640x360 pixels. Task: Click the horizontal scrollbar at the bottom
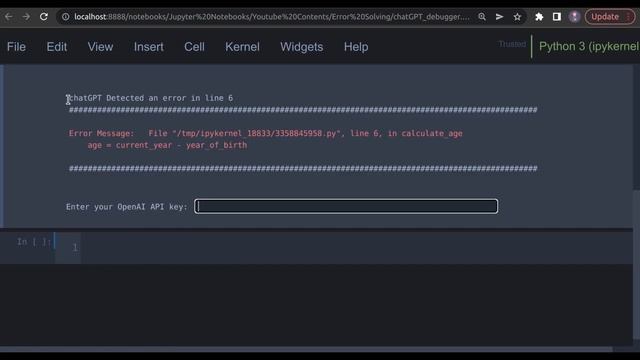306,349
